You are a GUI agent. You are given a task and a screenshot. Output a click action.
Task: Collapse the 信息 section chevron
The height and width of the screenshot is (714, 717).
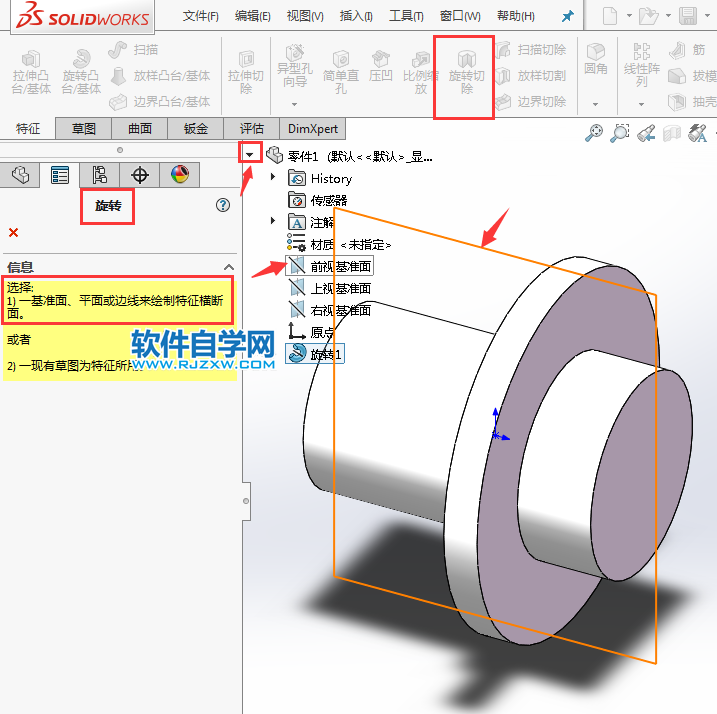(229, 267)
